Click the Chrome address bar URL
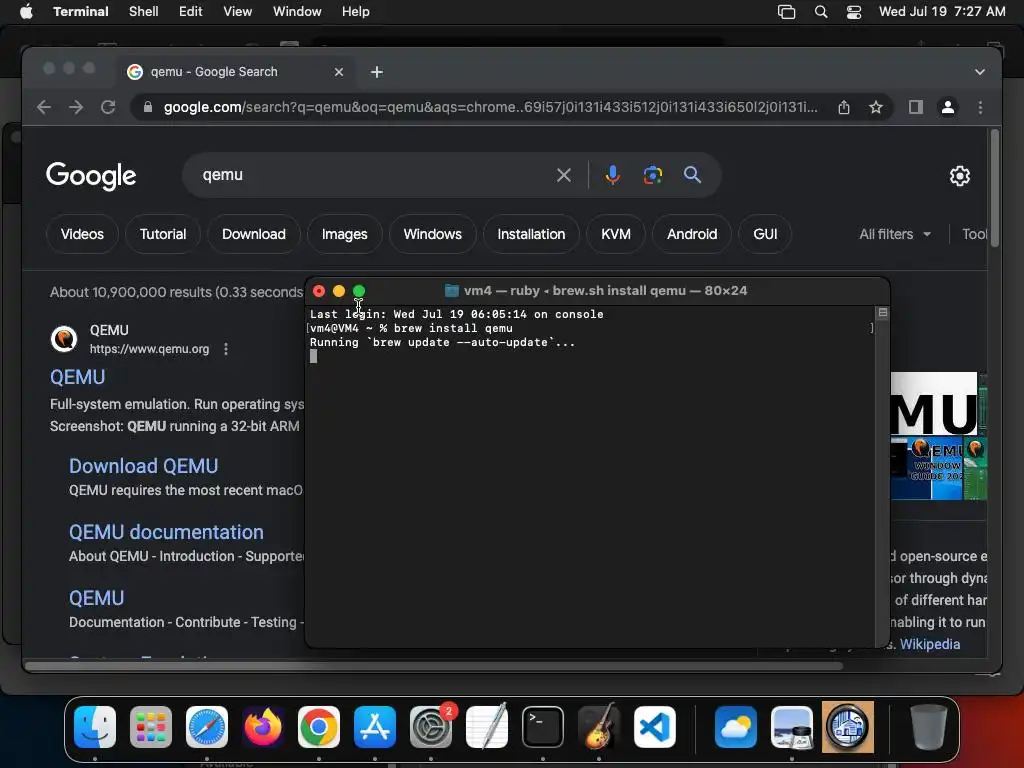 pos(490,107)
